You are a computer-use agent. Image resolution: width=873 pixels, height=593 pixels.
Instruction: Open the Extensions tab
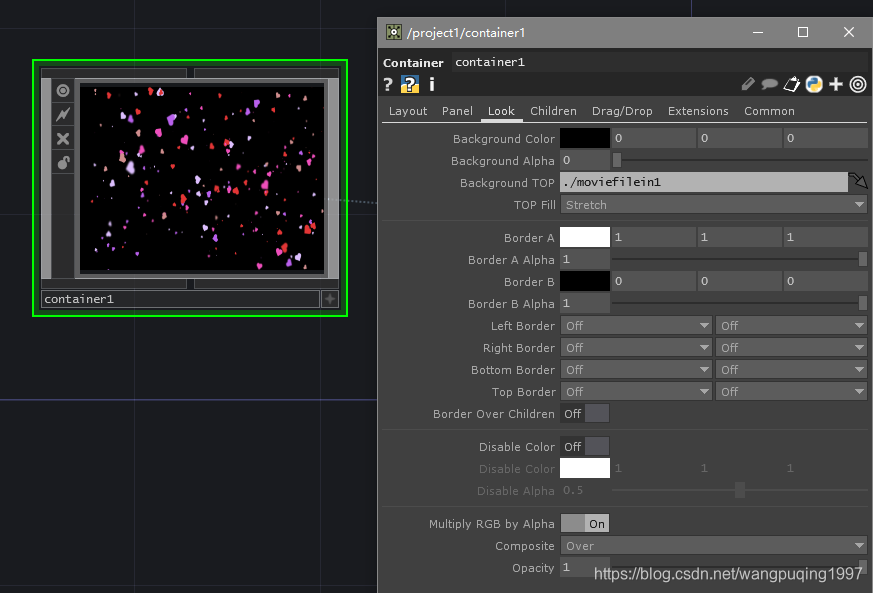(x=698, y=111)
